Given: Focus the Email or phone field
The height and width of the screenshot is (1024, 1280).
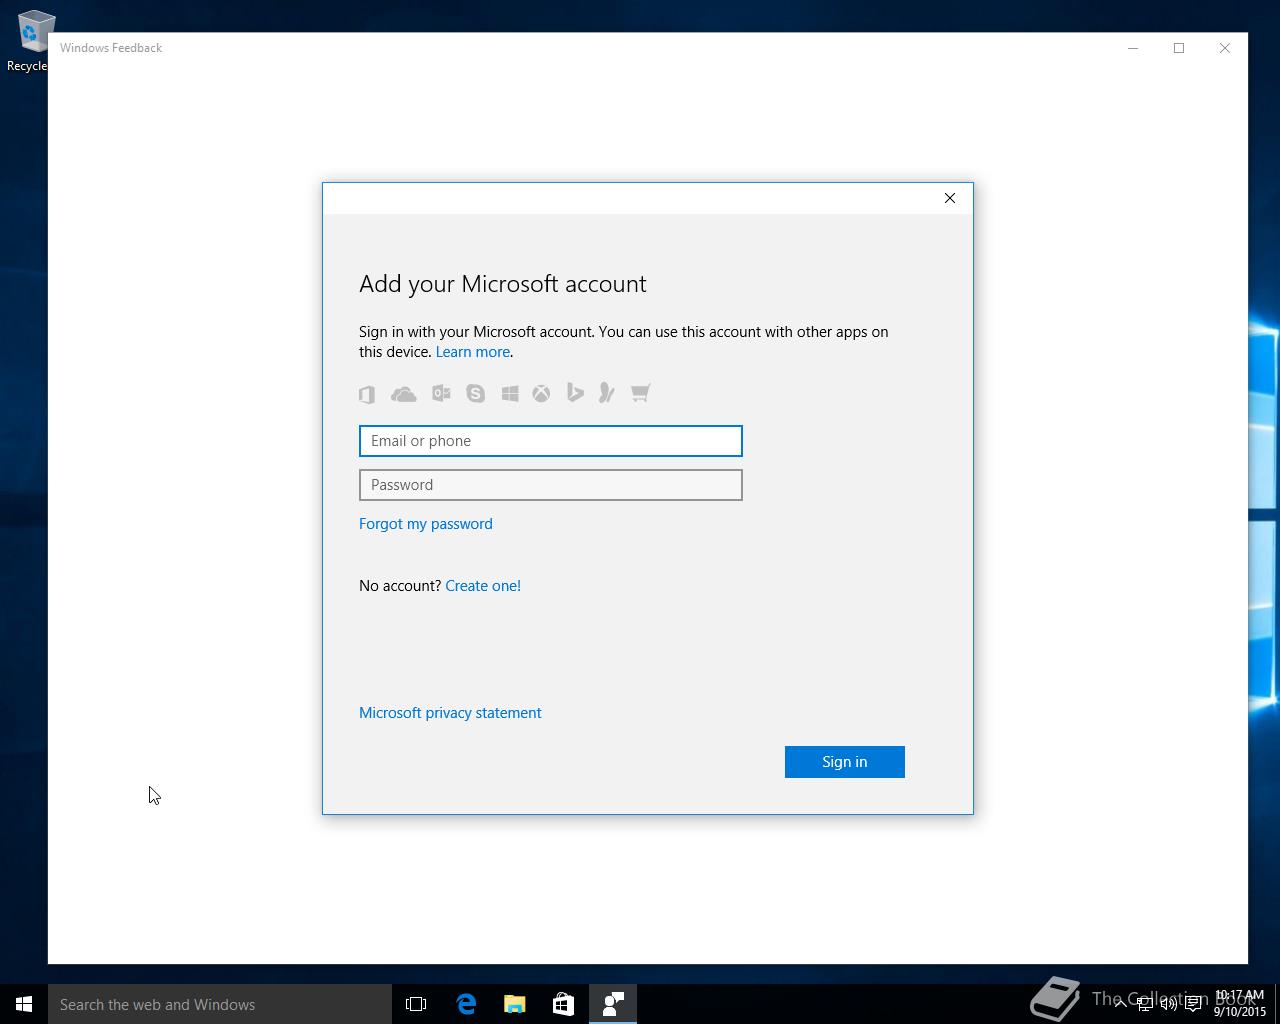Looking at the screenshot, I should [551, 441].
